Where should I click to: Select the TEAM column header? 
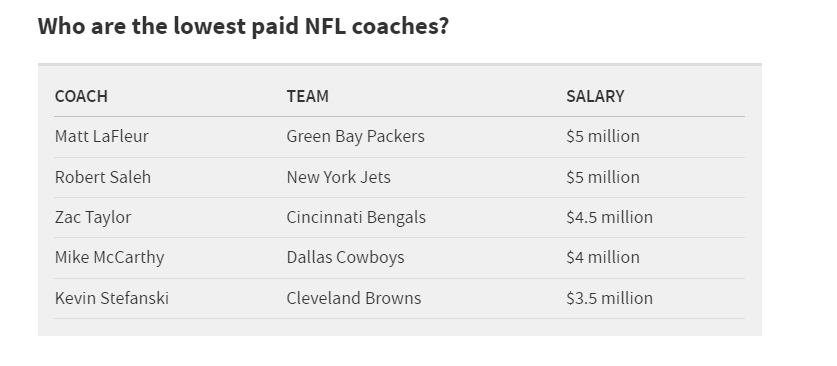(x=307, y=96)
